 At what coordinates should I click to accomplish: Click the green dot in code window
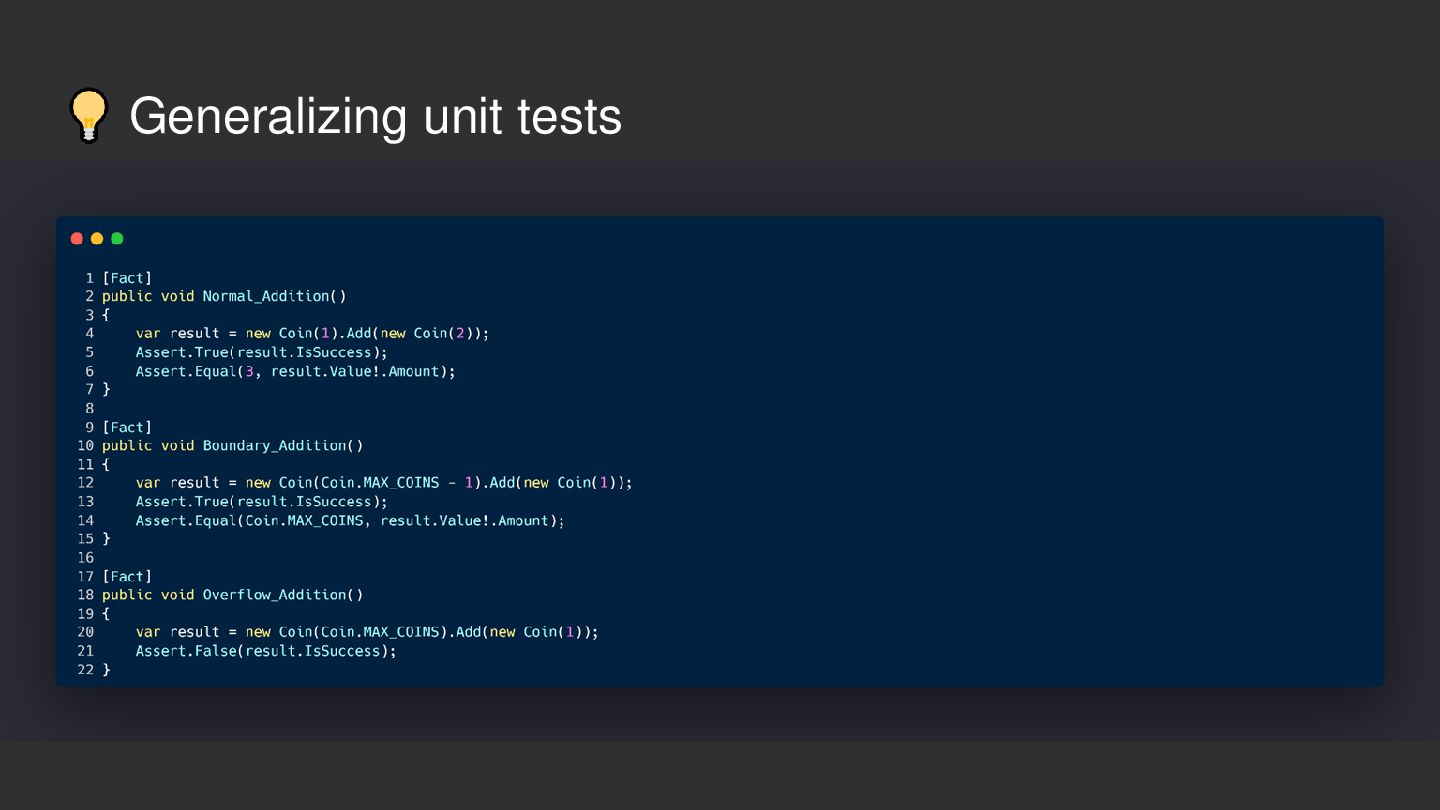(x=117, y=238)
